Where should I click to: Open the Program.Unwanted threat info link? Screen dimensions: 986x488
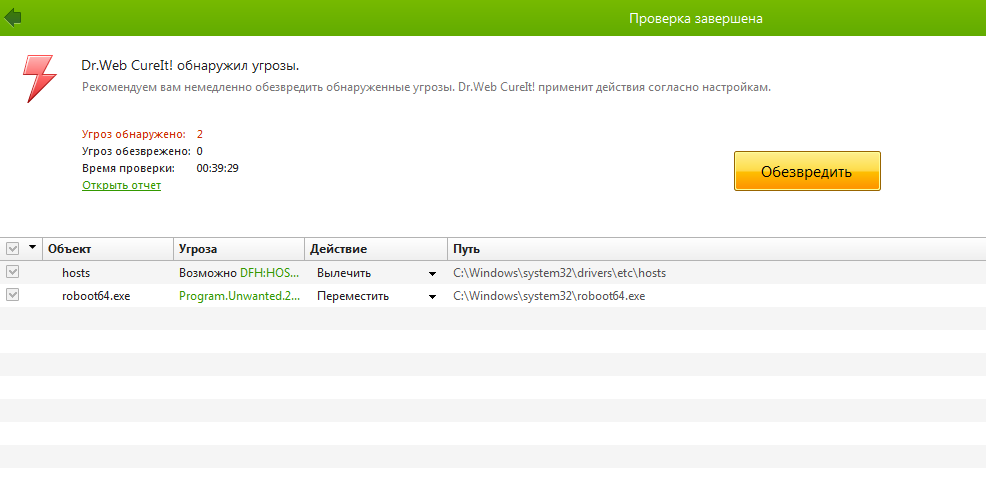[239, 295]
